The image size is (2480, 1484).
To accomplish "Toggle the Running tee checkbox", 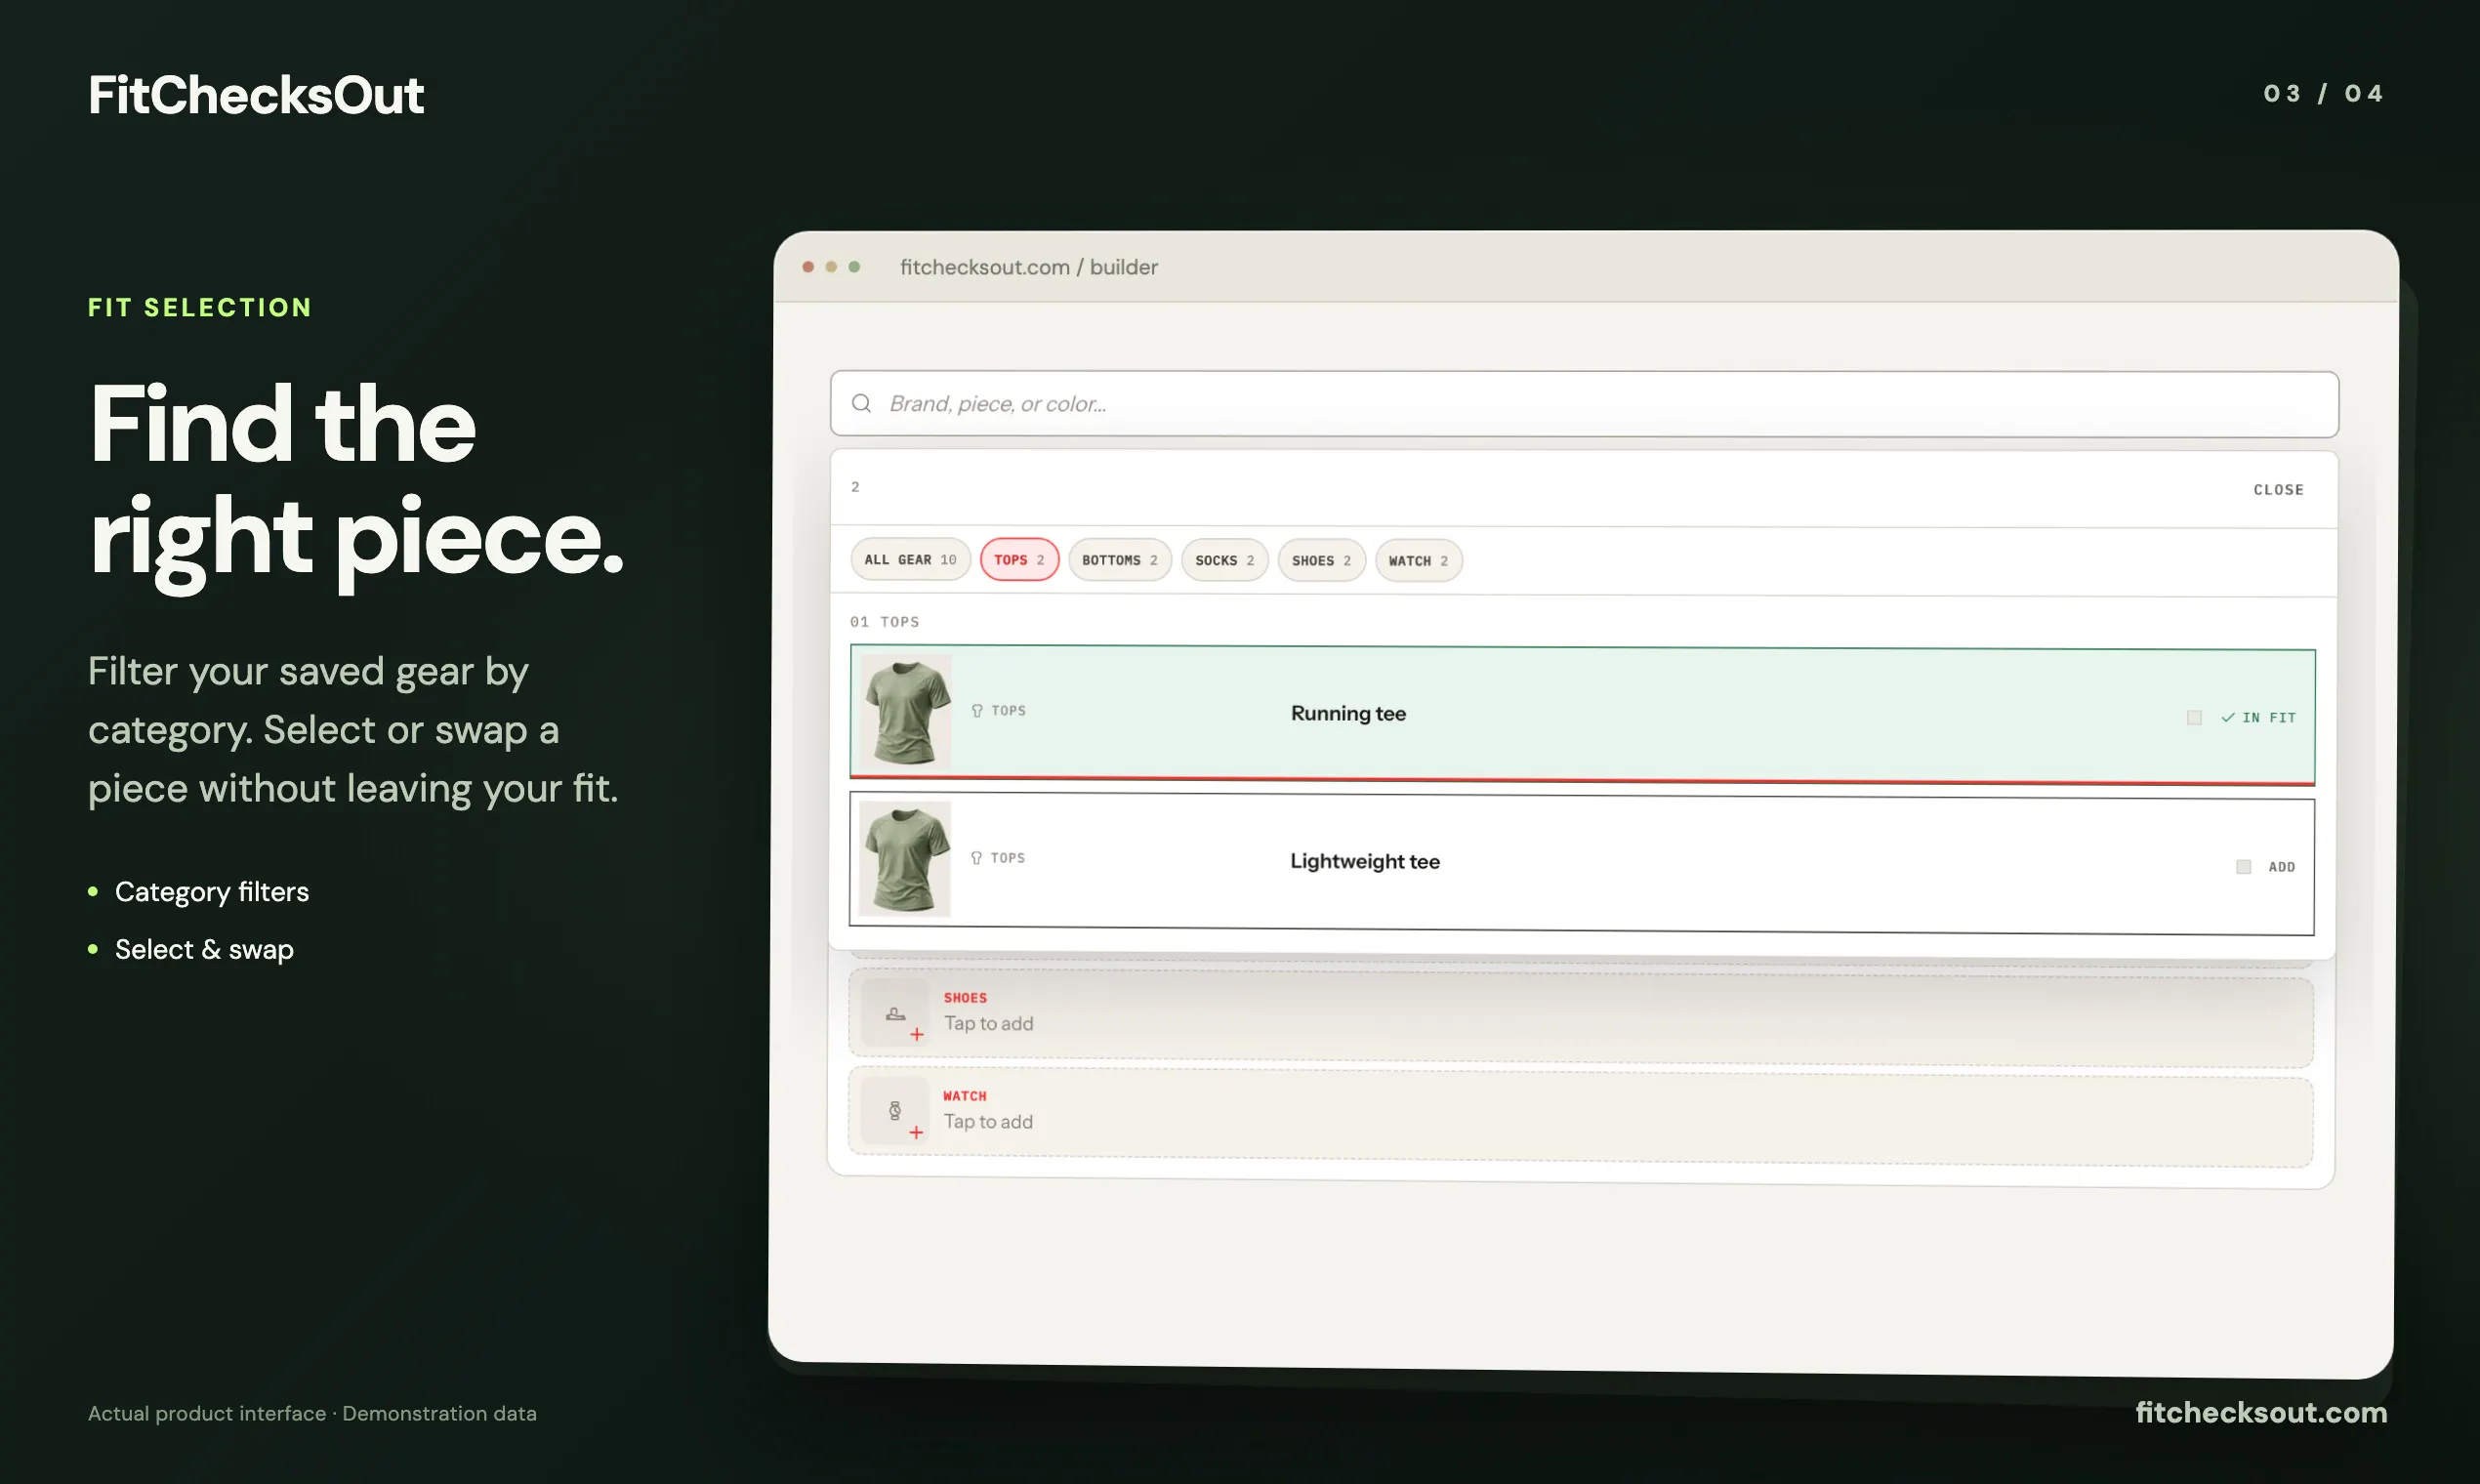I will pyautogui.click(x=2194, y=717).
